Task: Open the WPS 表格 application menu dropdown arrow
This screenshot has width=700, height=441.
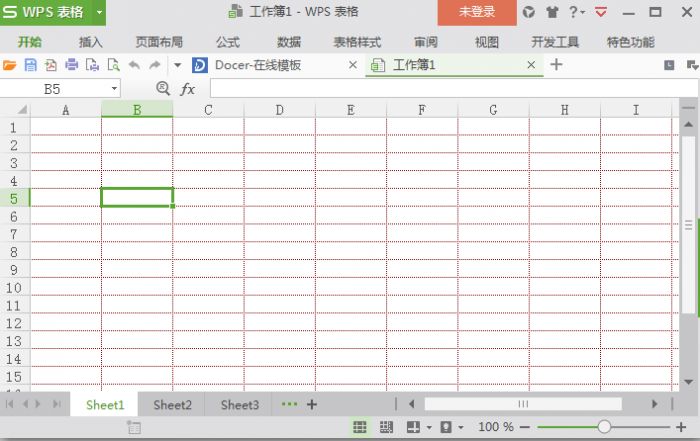Action: [x=99, y=12]
